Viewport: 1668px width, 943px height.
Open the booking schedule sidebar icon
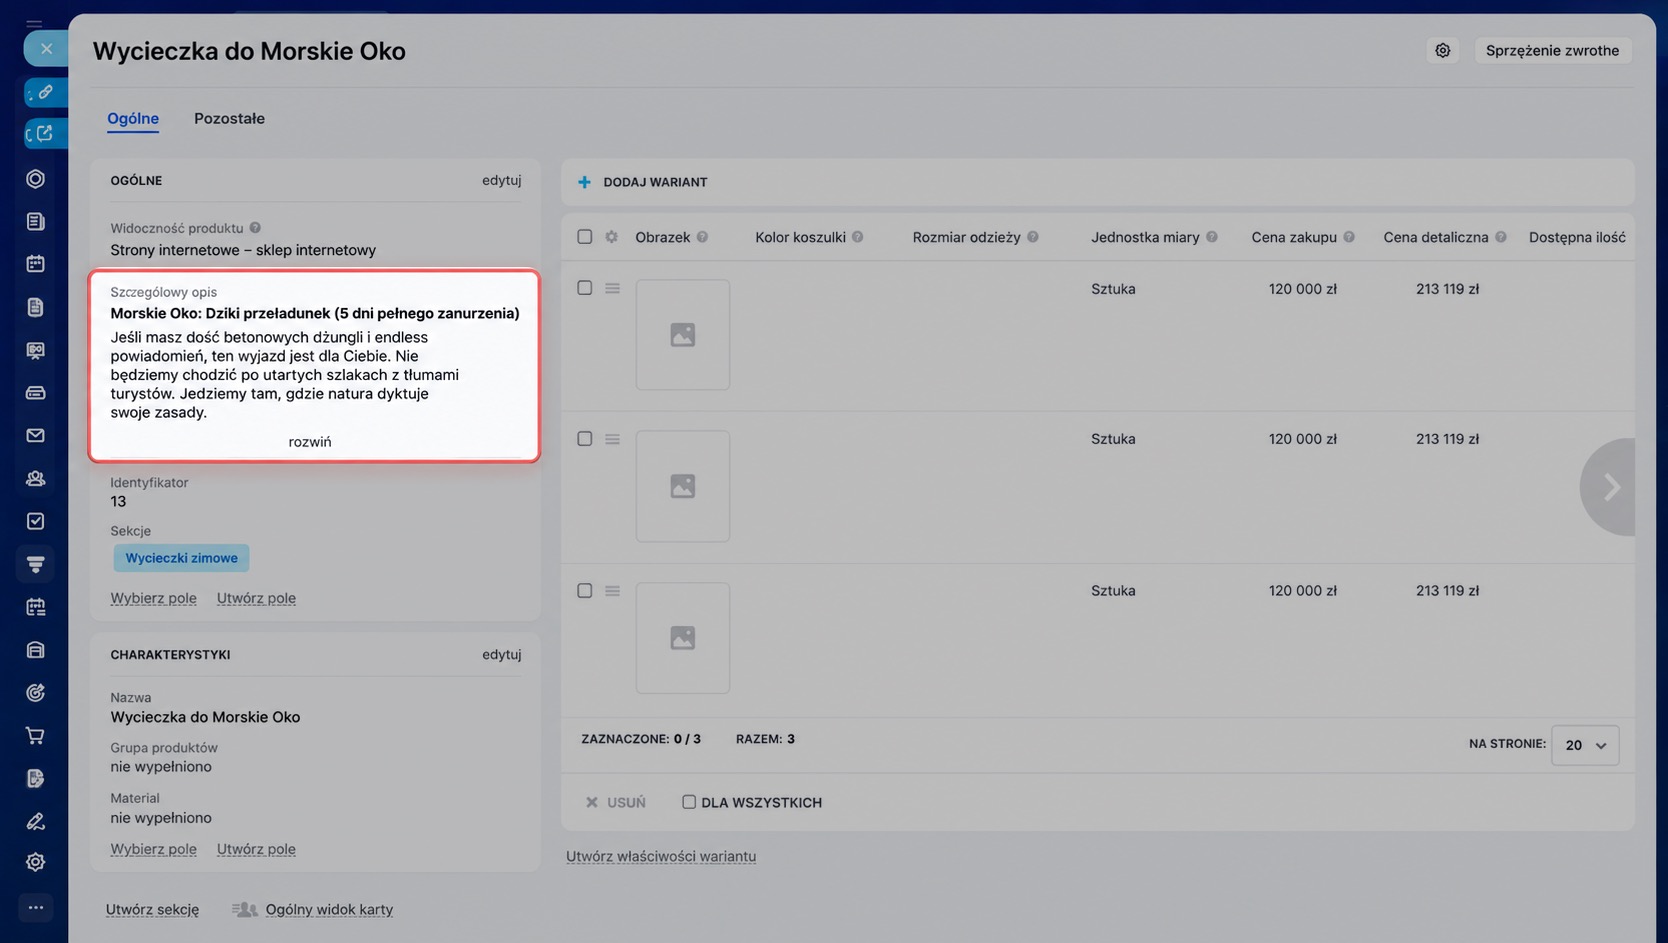click(x=36, y=607)
